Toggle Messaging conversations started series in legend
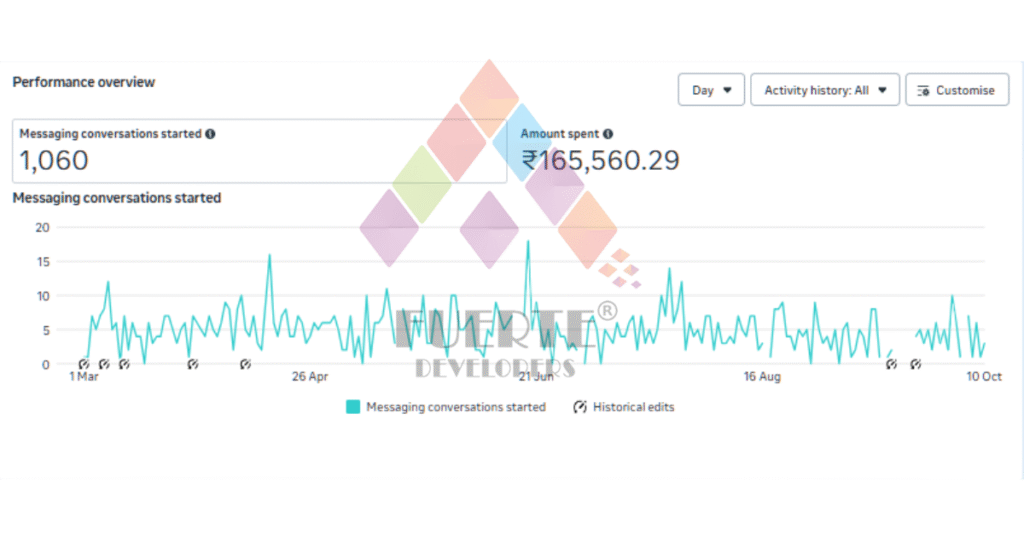 455,407
